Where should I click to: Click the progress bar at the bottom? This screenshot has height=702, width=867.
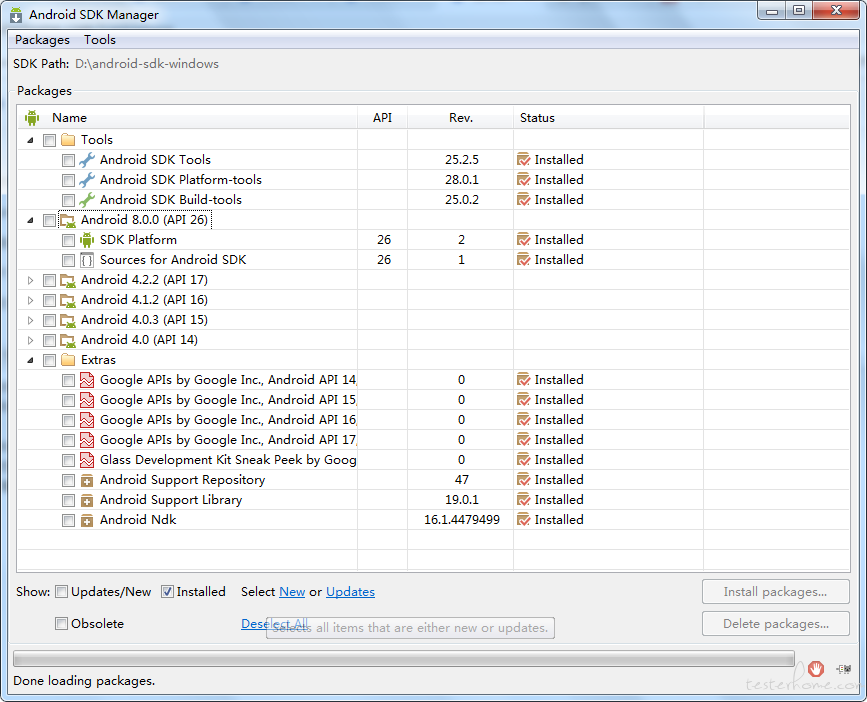tap(404, 659)
